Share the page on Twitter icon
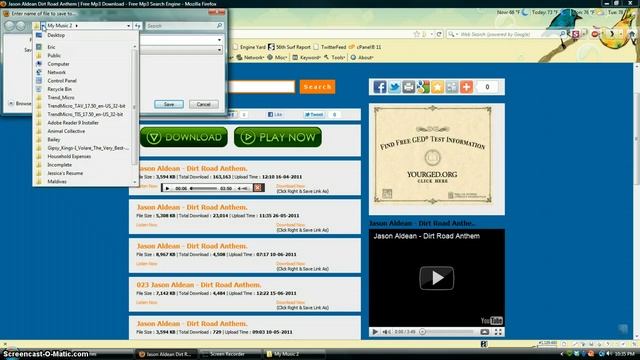Screen dimensions: 640x360 394,87
